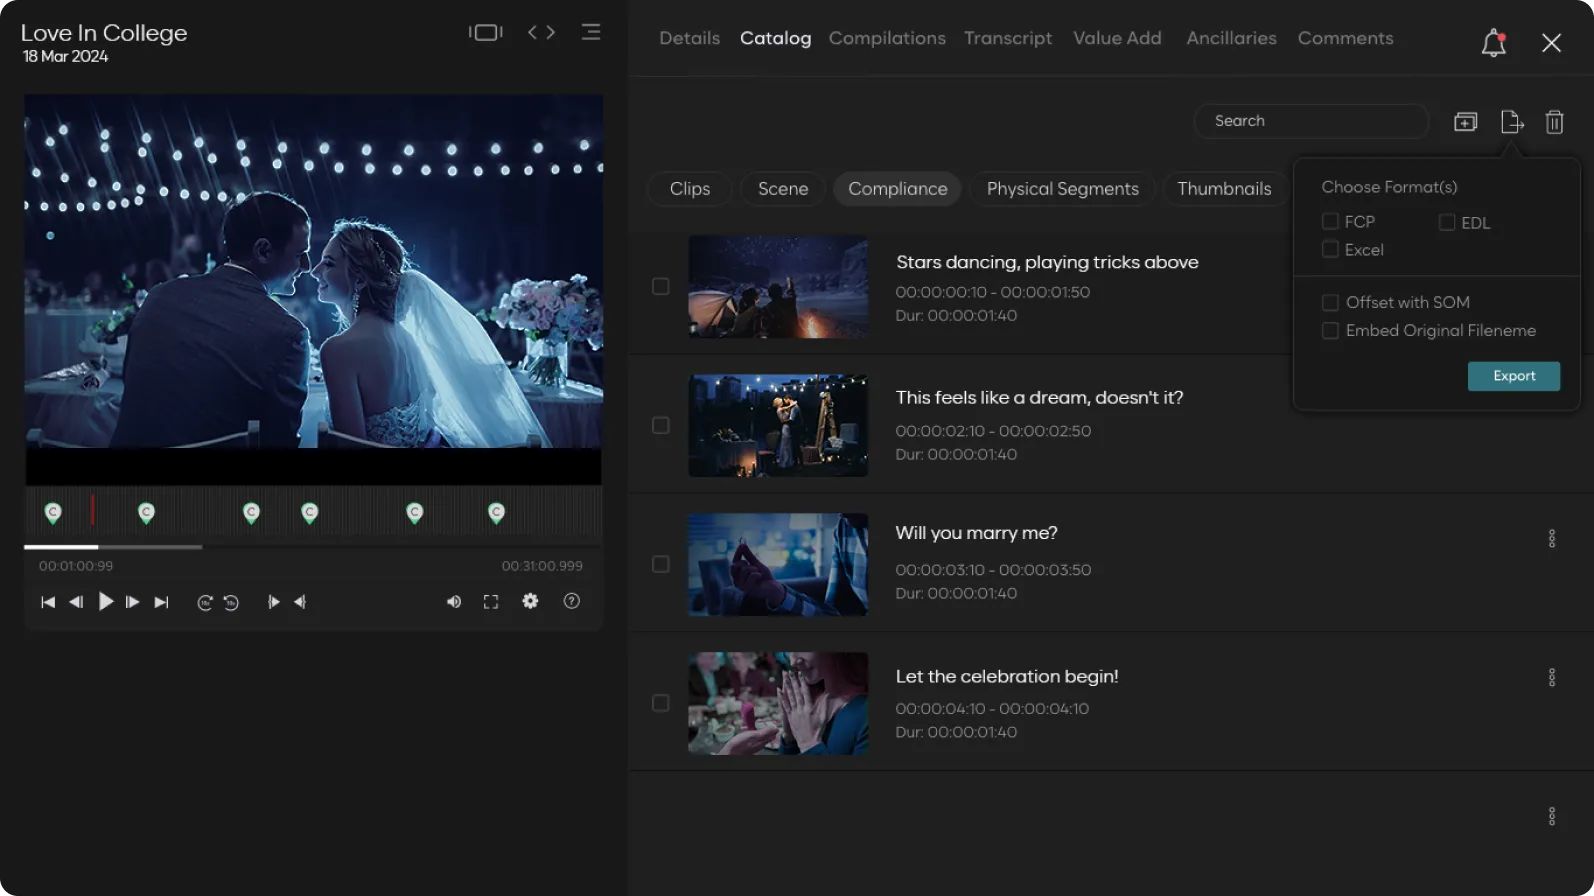Screen dimensions: 1594x896
Task: Select the 'Stars dancing' clip checkbox
Action: click(661, 286)
